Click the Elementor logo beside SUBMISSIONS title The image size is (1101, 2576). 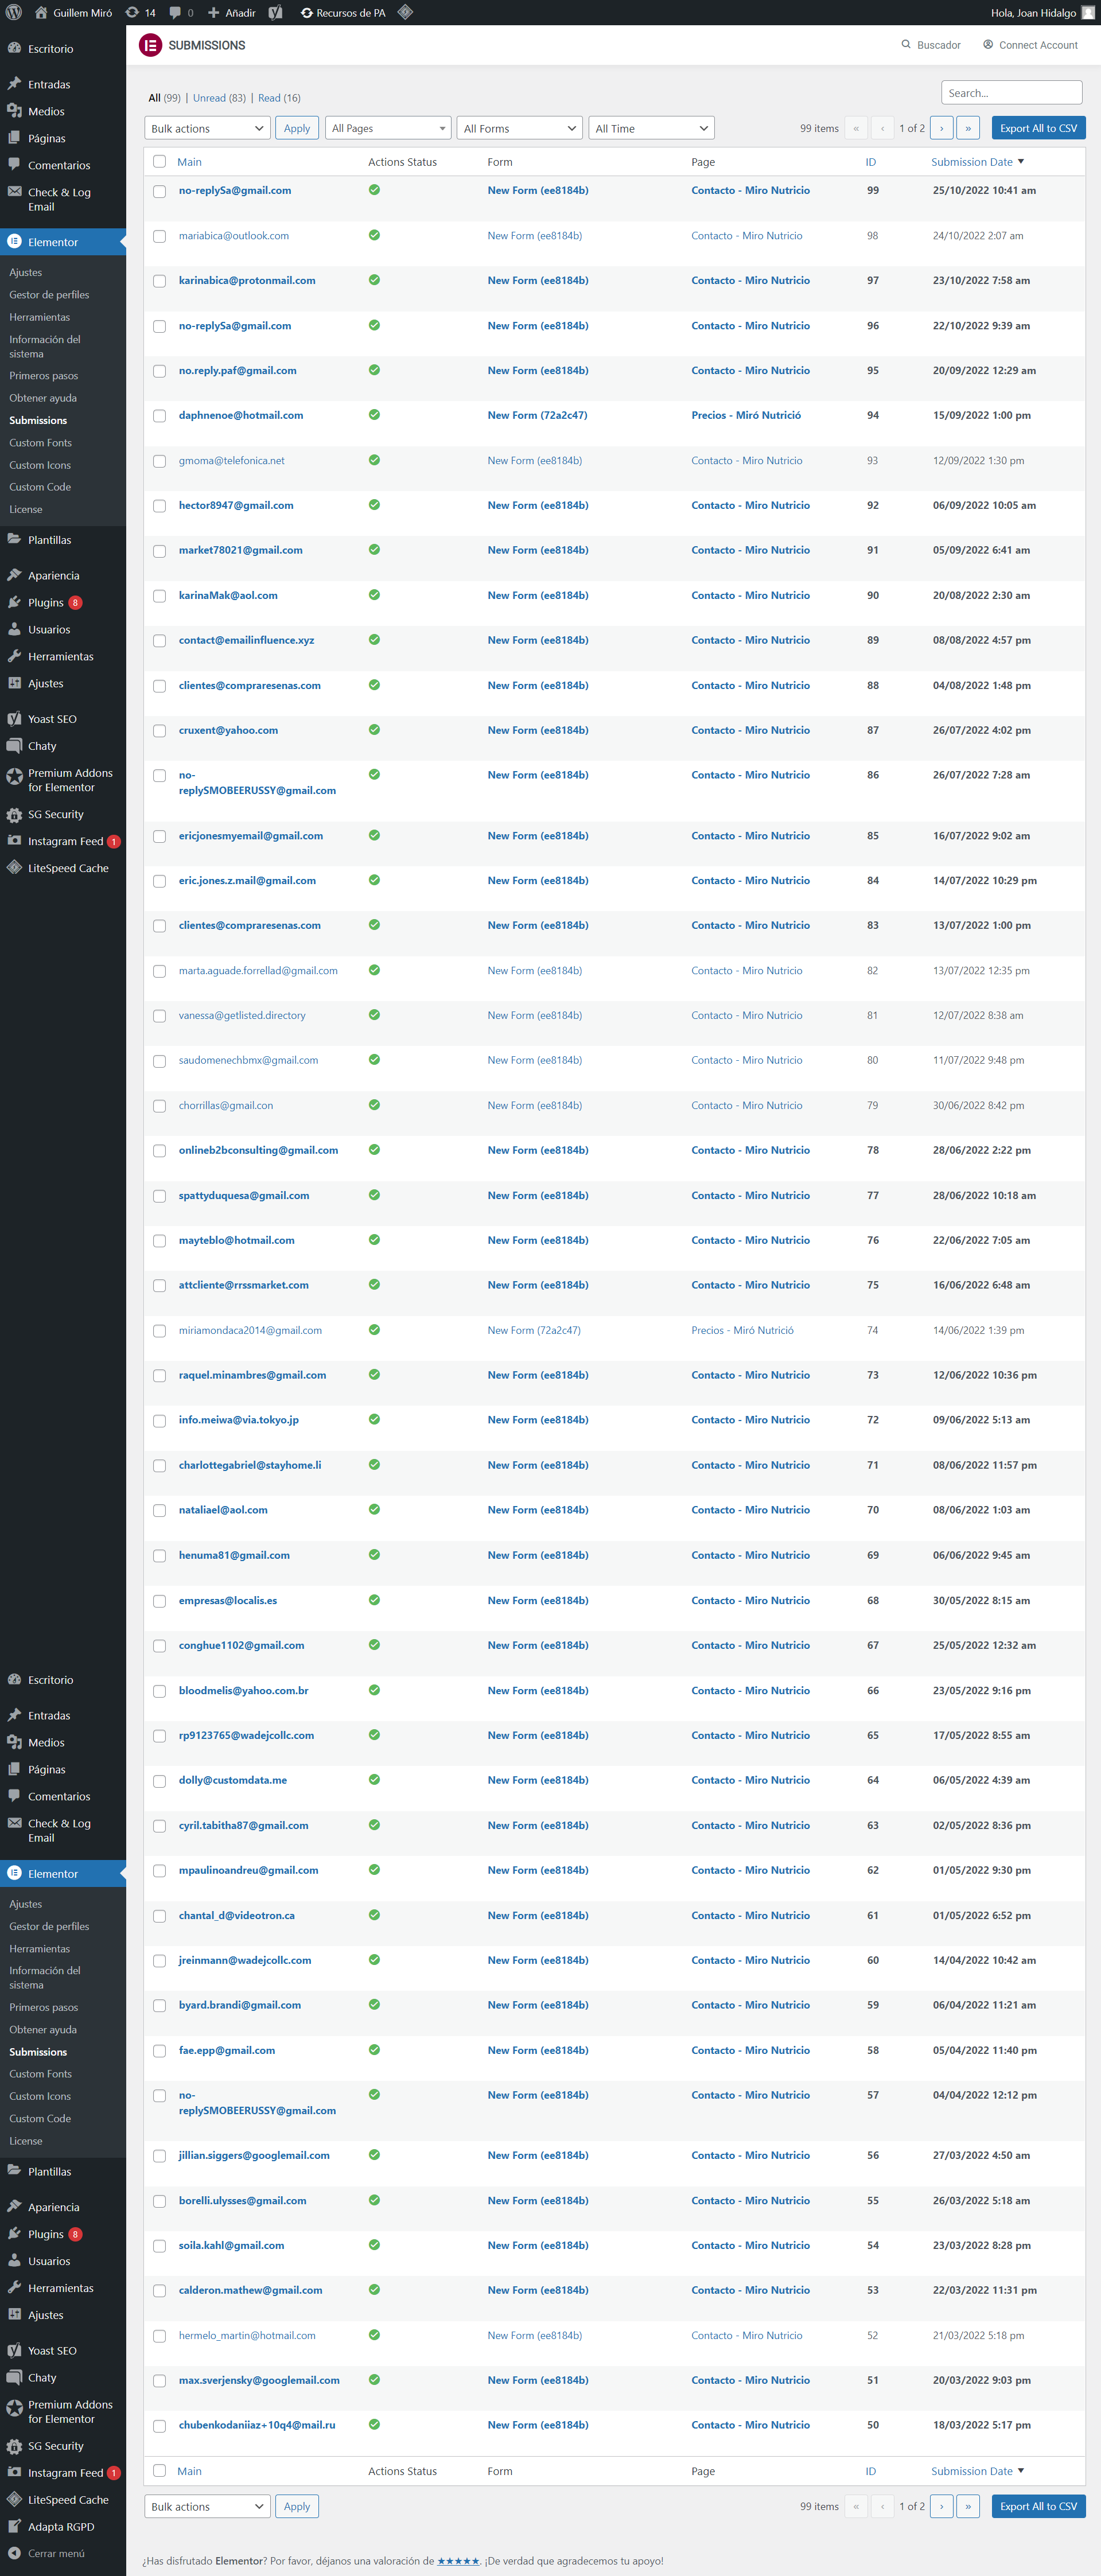click(x=150, y=45)
